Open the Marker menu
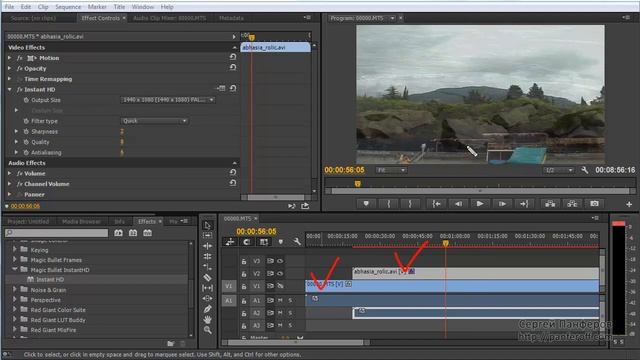The image size is (640, 360). (x=97, y=7)
